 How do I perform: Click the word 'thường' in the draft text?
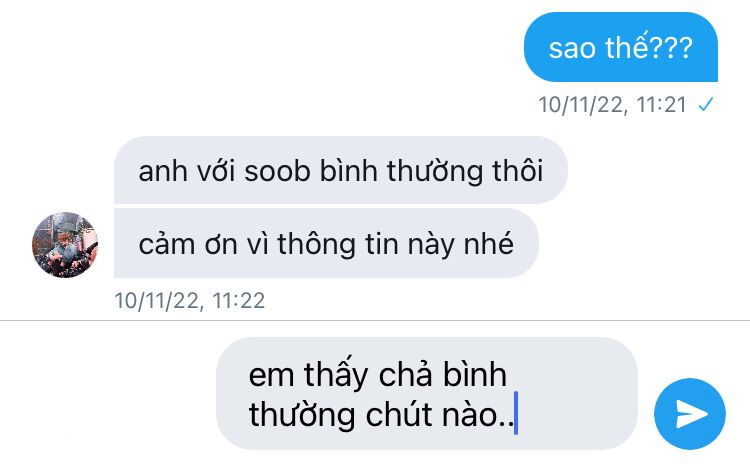(301, 414)
